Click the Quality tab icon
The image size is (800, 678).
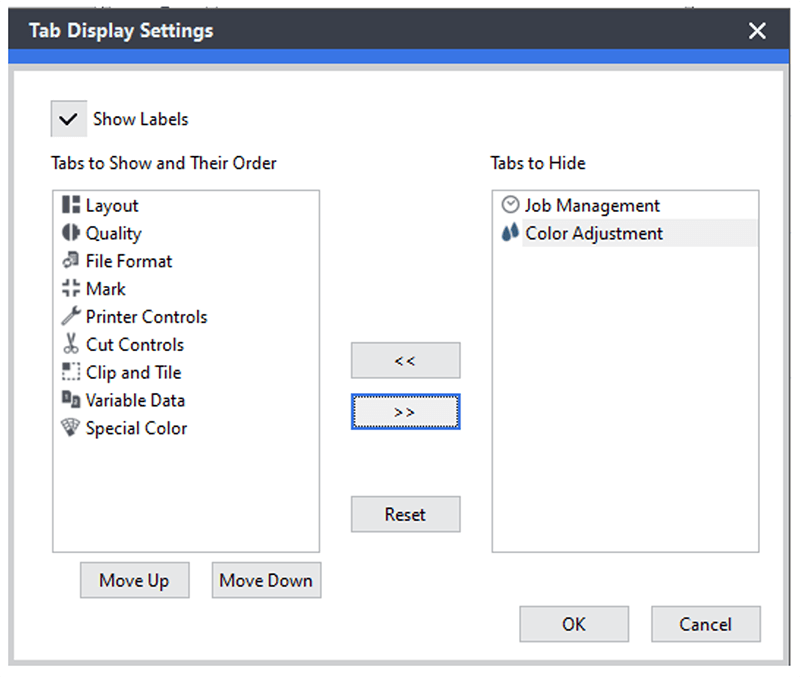click(x=70, y=233)
